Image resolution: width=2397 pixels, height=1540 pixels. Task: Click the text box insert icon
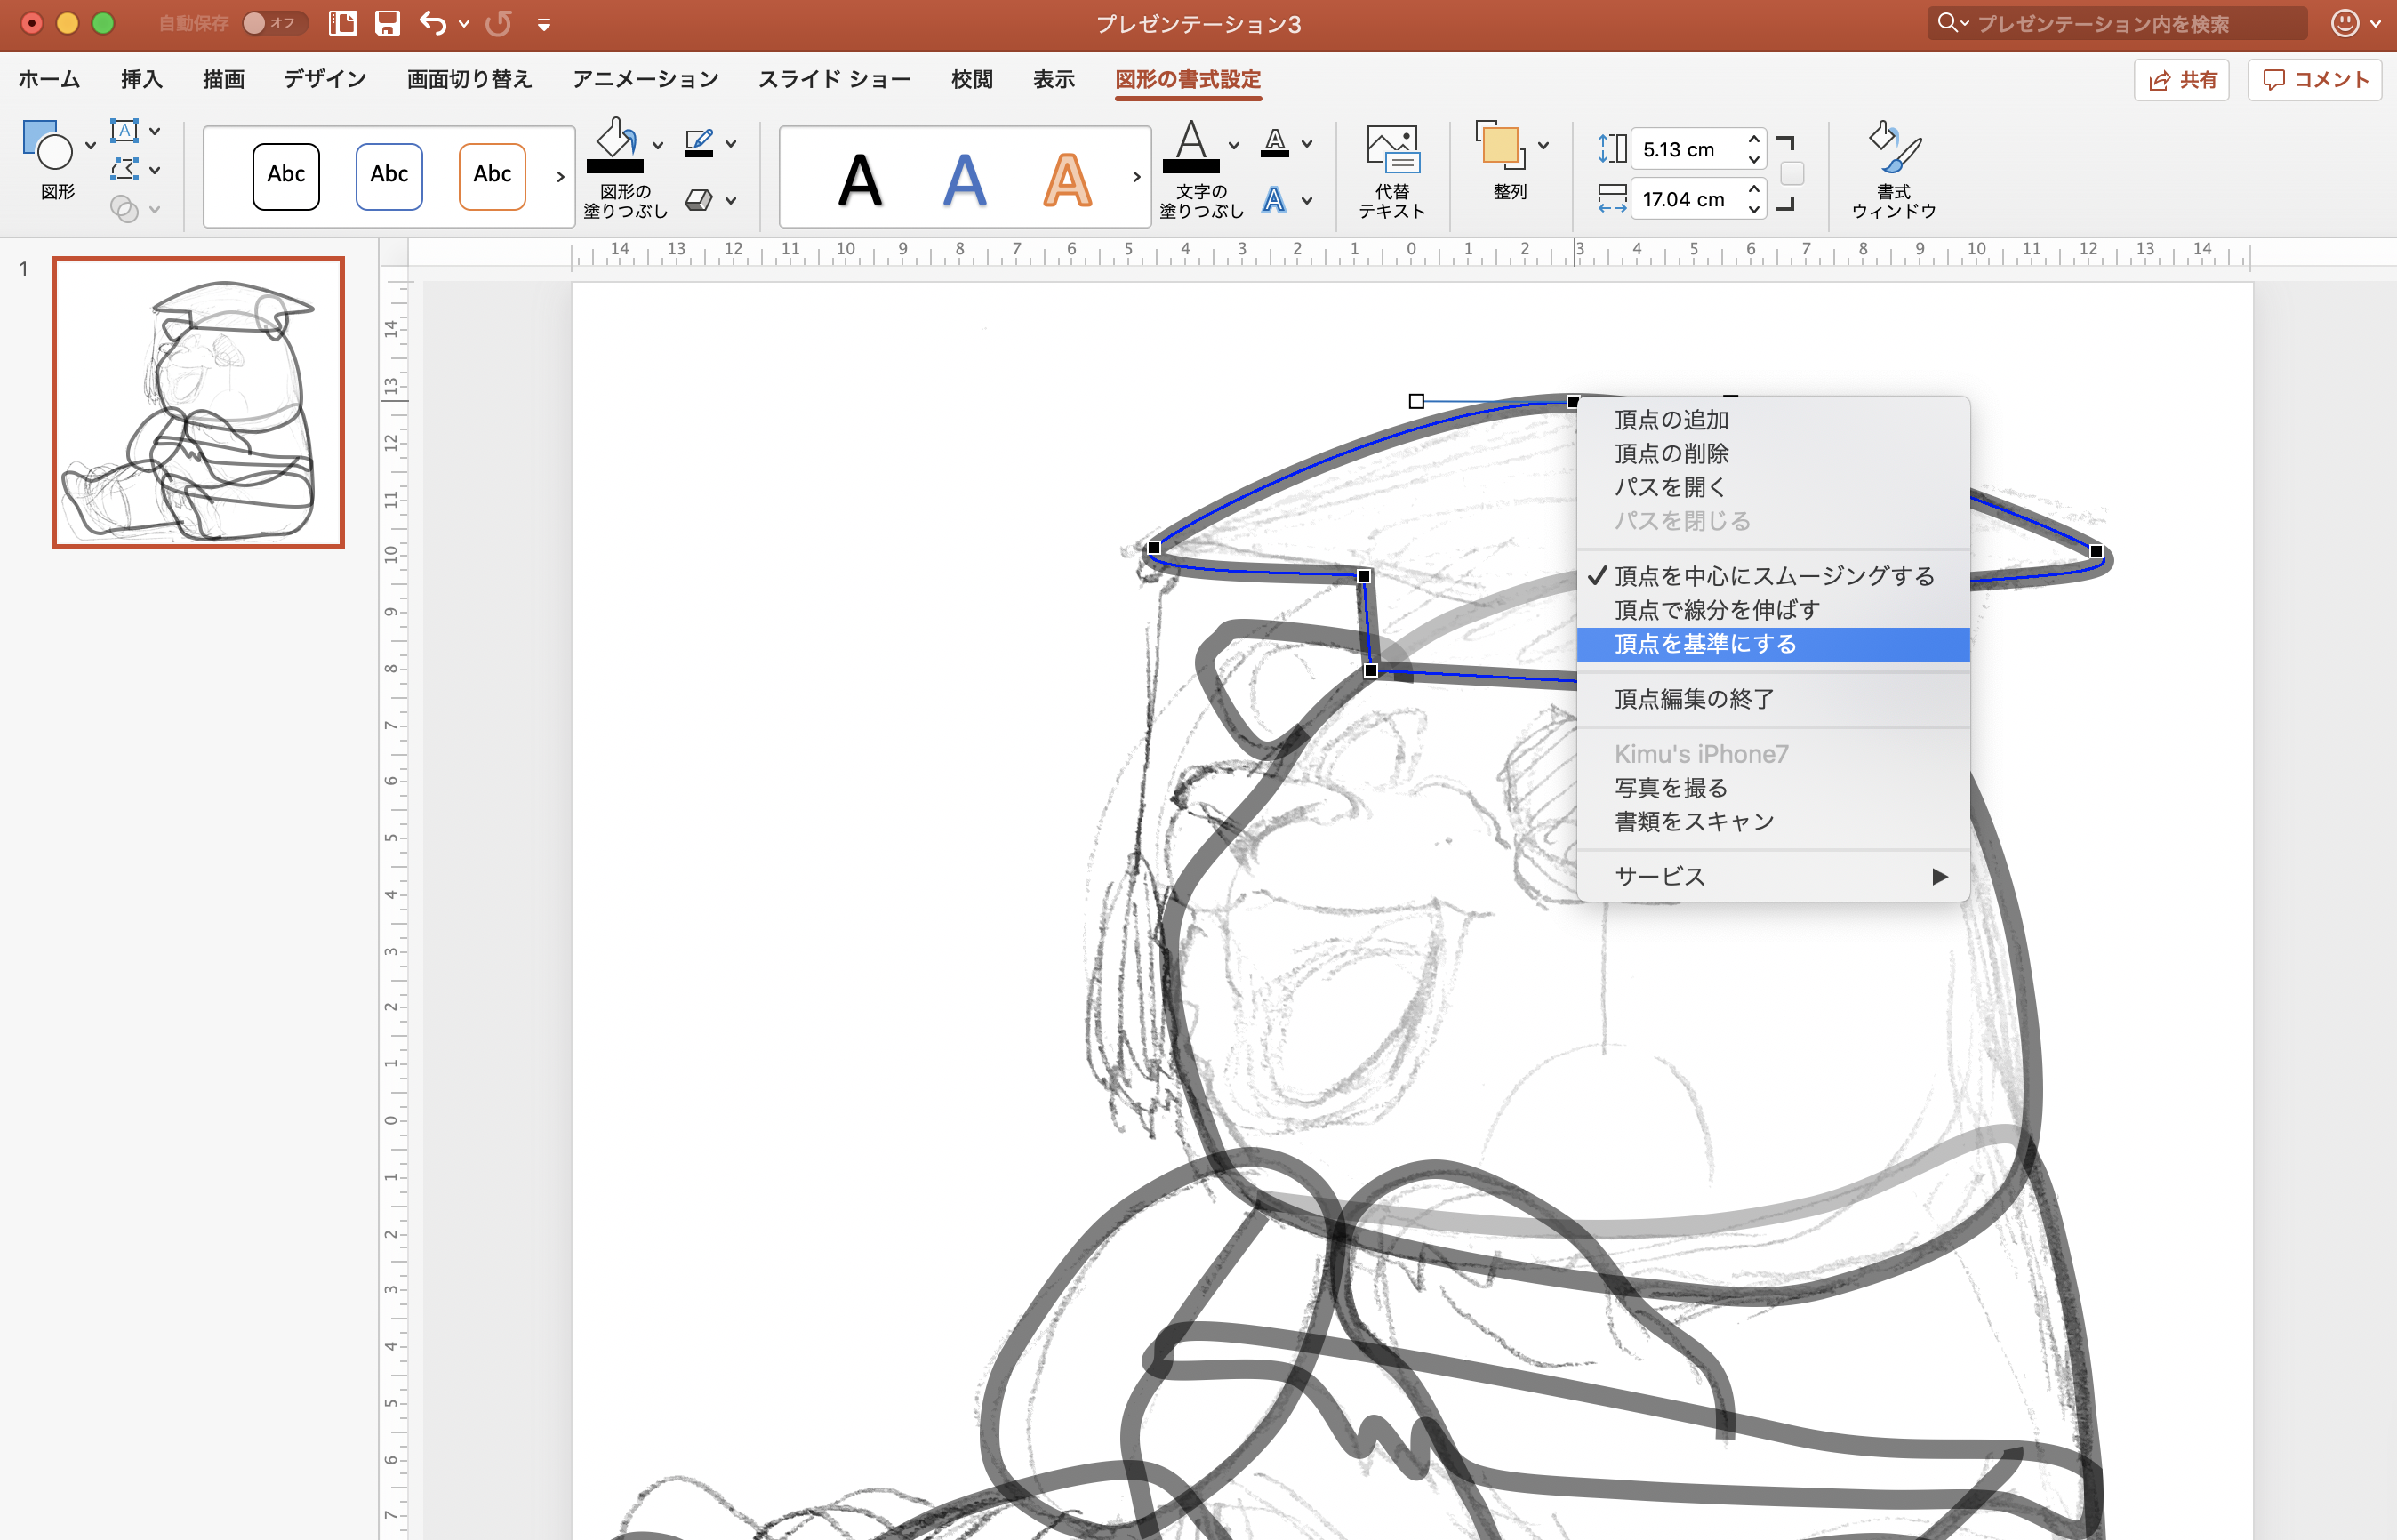(x=124, y=131)
